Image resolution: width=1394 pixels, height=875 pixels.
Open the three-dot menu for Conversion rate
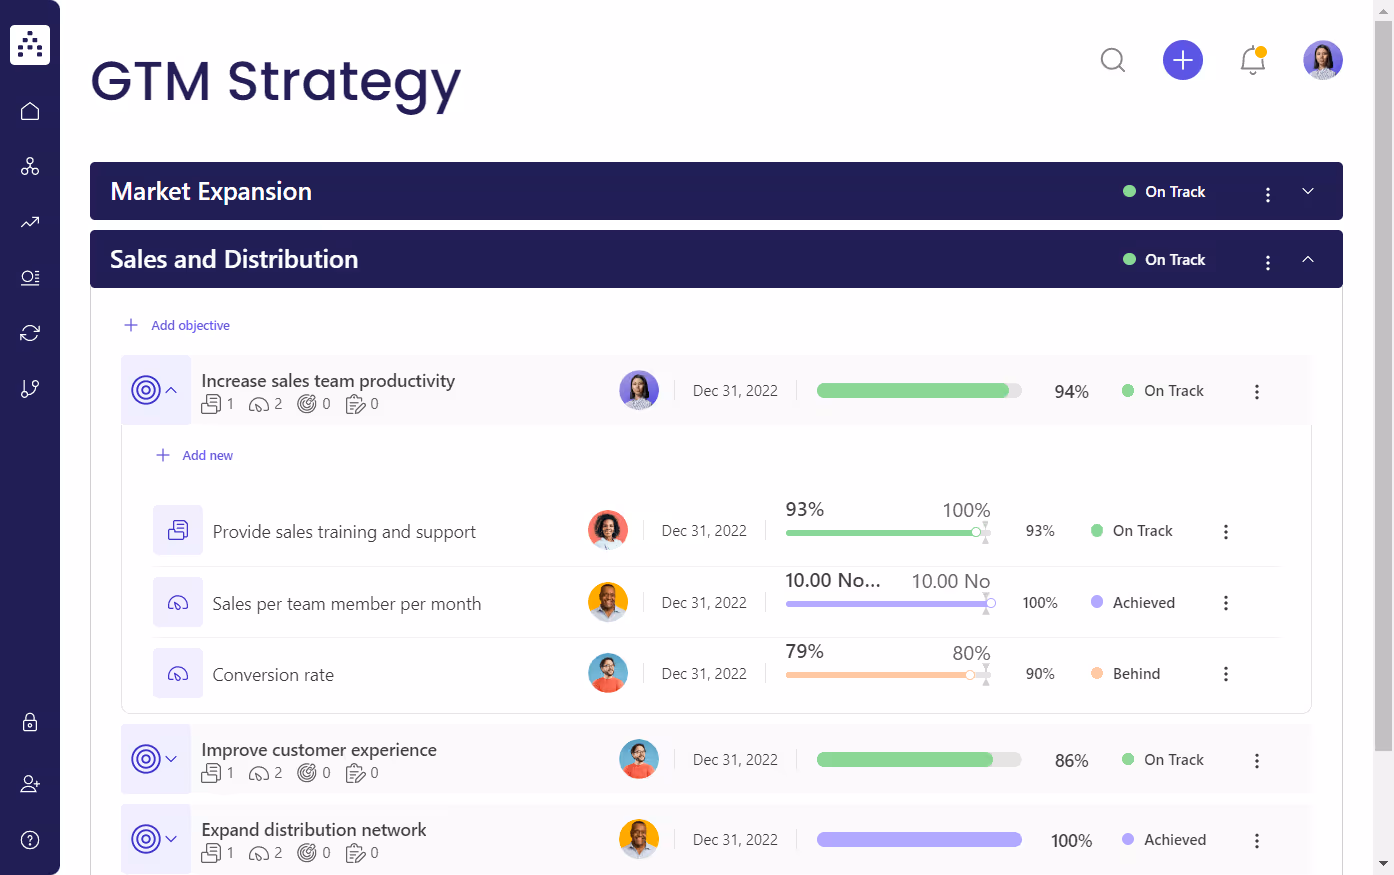point(1226,673)
